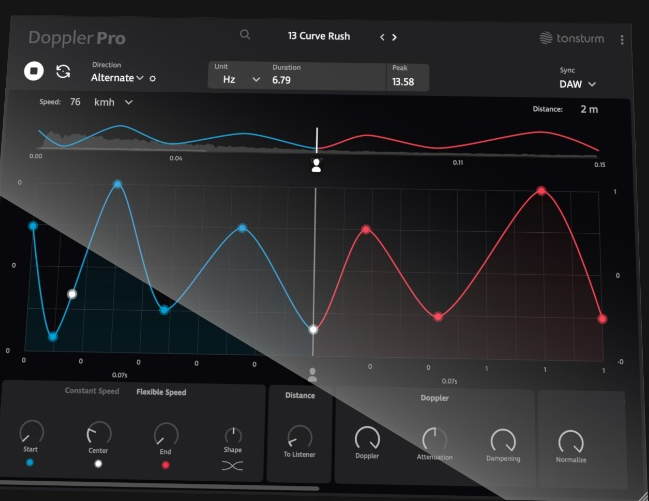Click the Distance panel heading
The height and width of the screenshot is (501, 649).
click(x=300, y=395)
